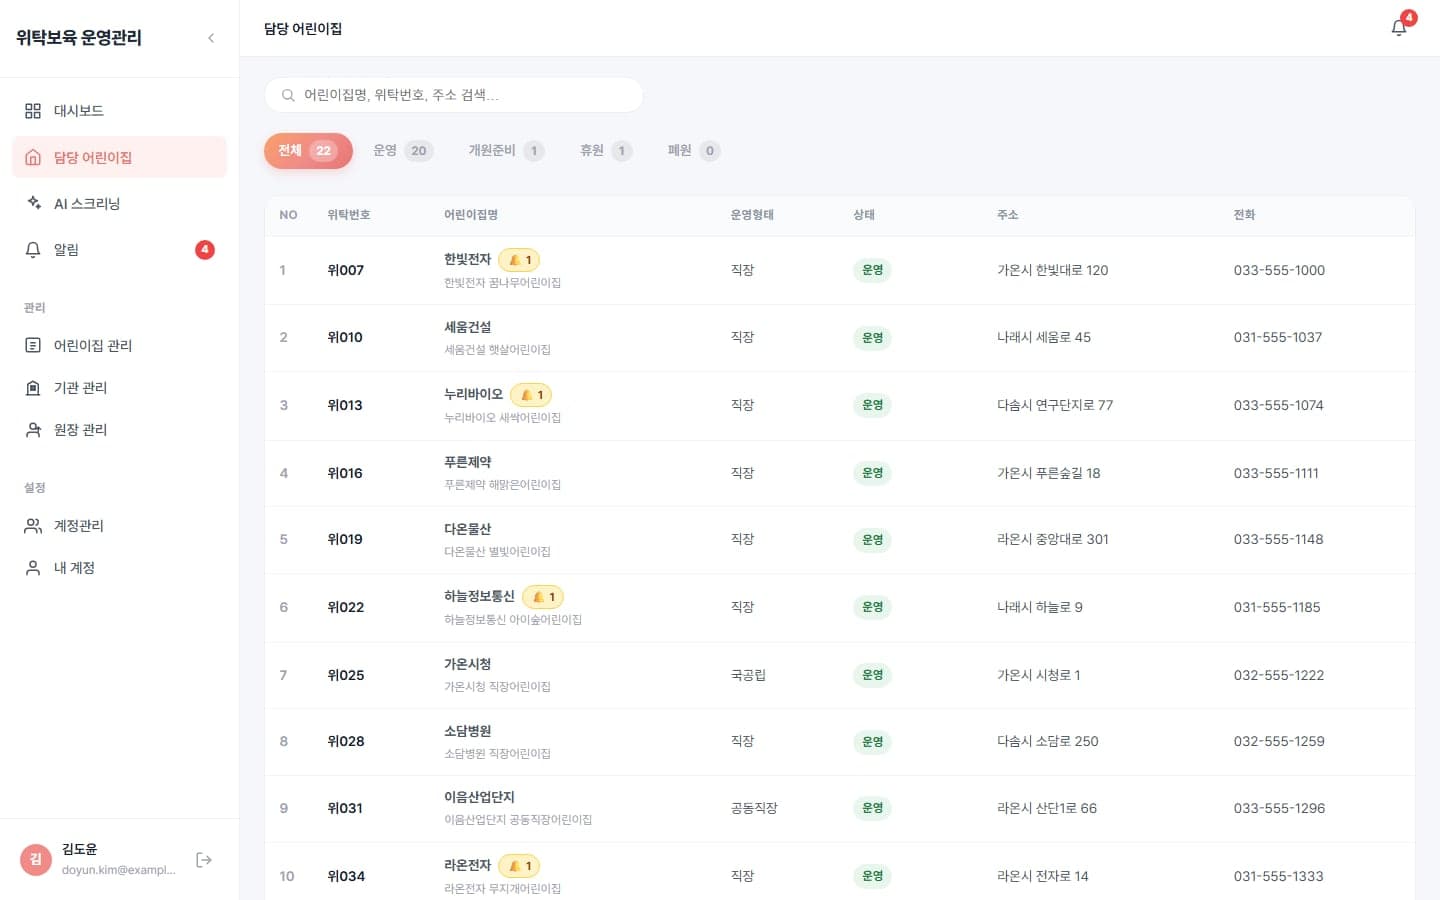Open 대시보드 from the sidebar
The width and height of the screenshot is (1440, 900).
click(x=120, y=111)
